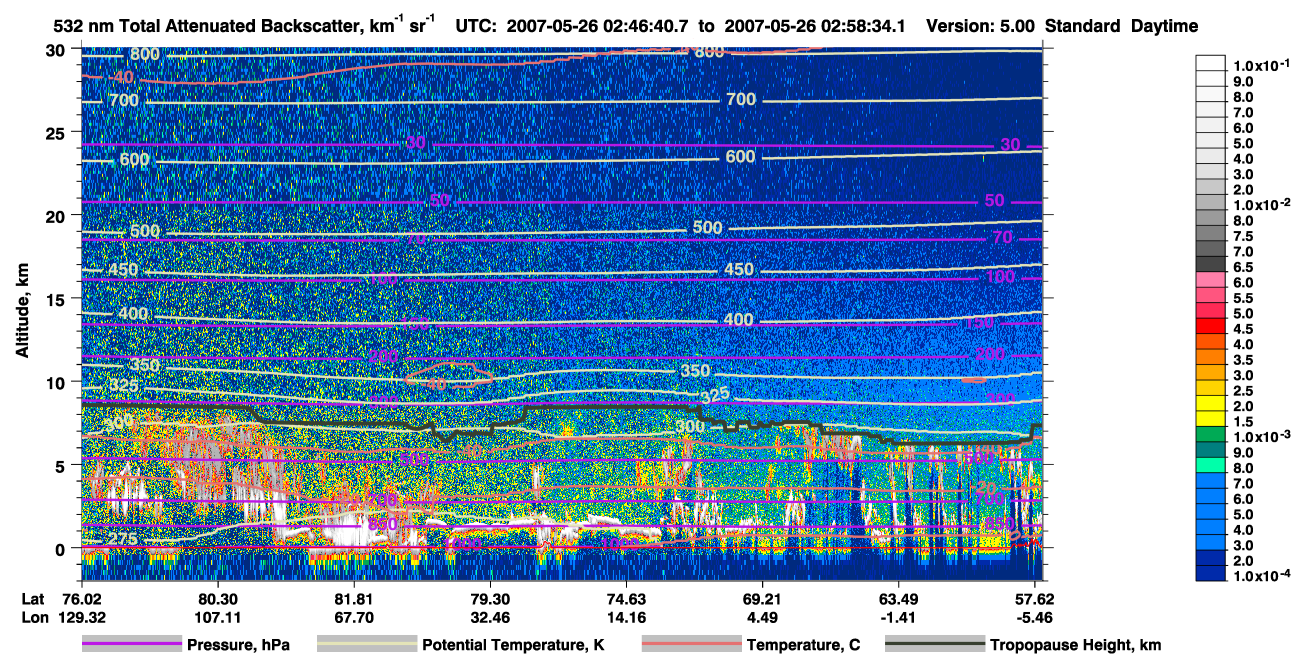Click the longitude value "4.49"
The image size is (1300, 667).
point(762,616)
